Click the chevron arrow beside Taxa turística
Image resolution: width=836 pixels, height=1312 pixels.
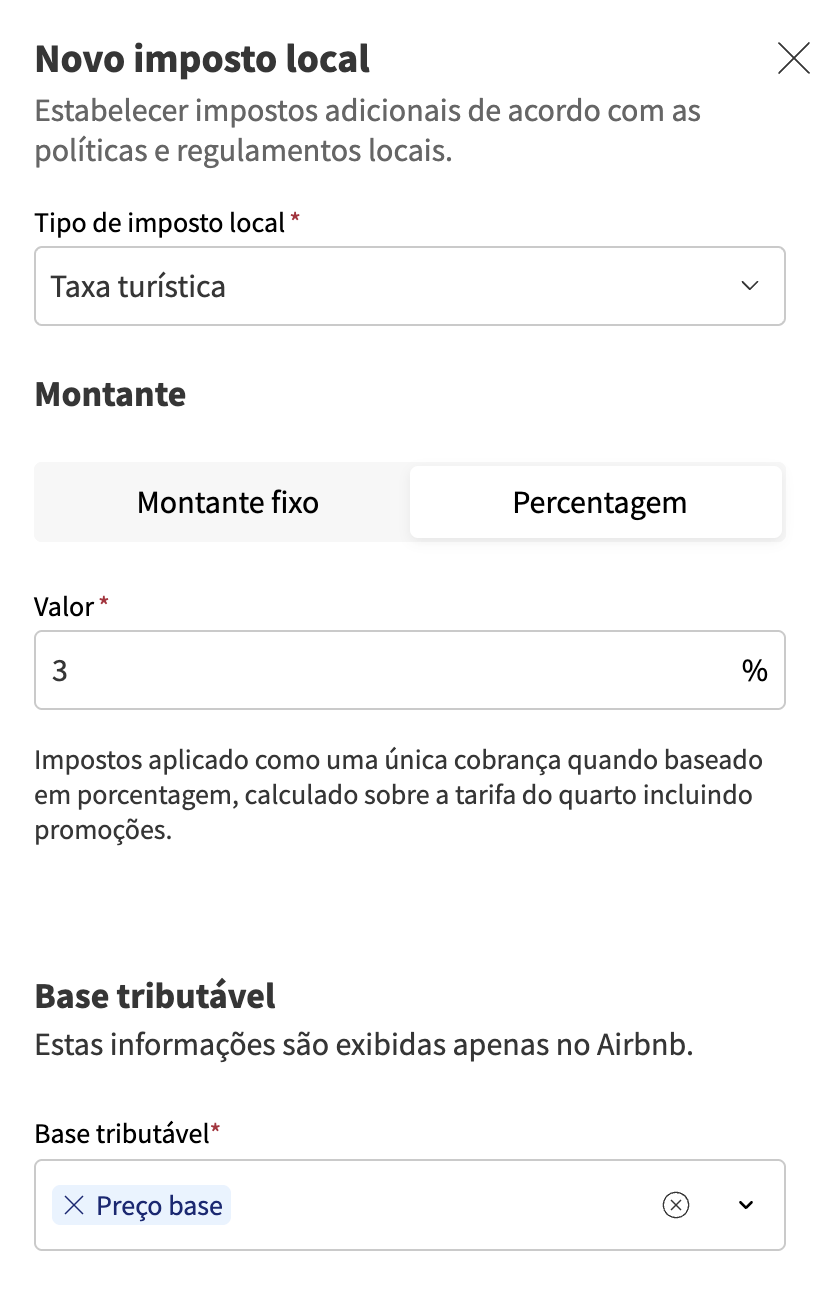pos(750,287)
